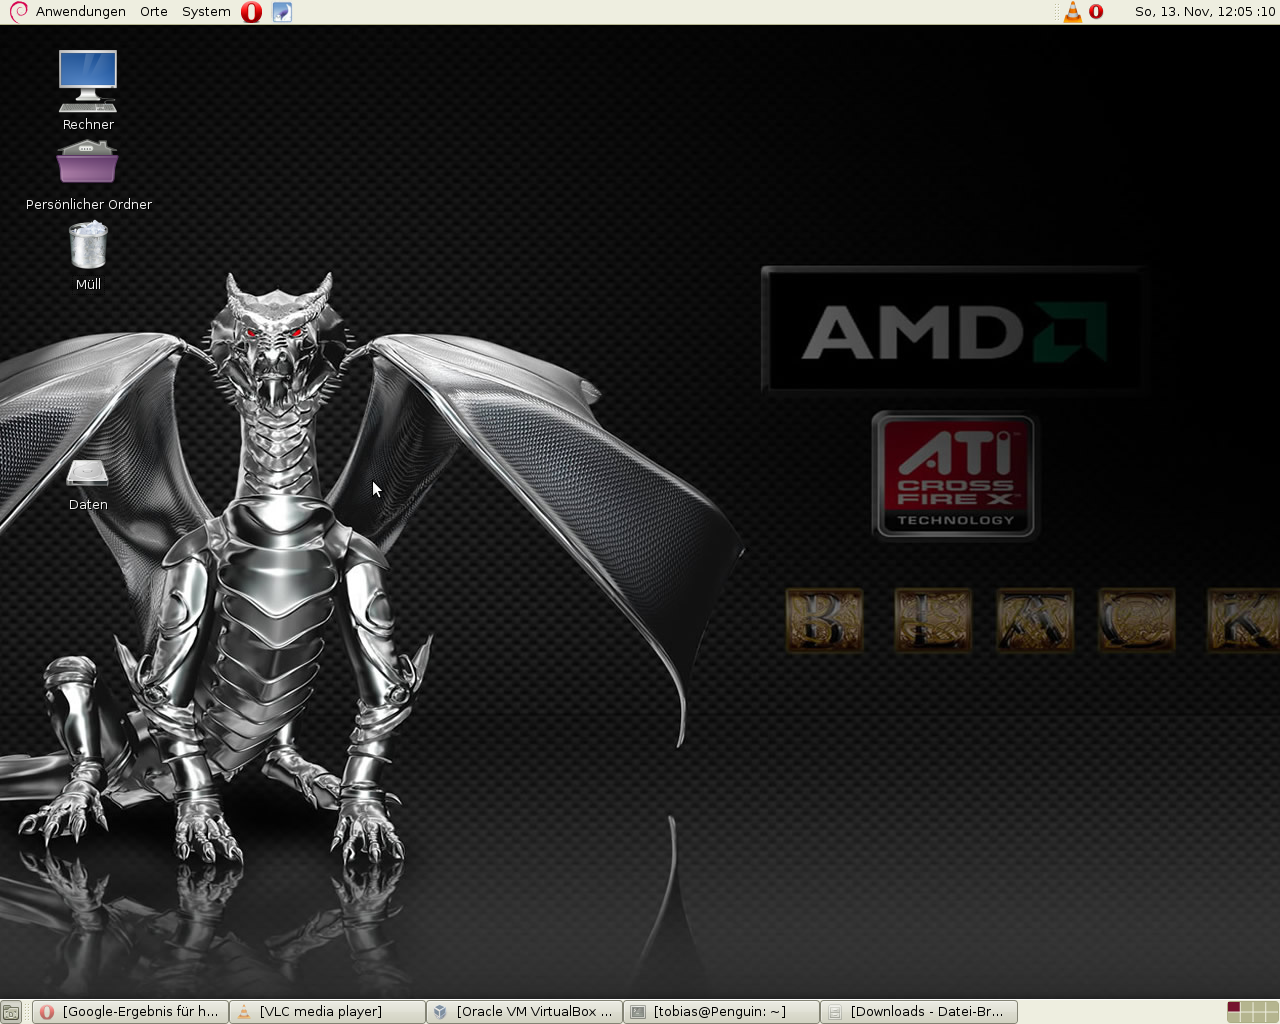Bring up the Oracle VM VirtualBox window

pyautogui.click(x=524, y=1012)
